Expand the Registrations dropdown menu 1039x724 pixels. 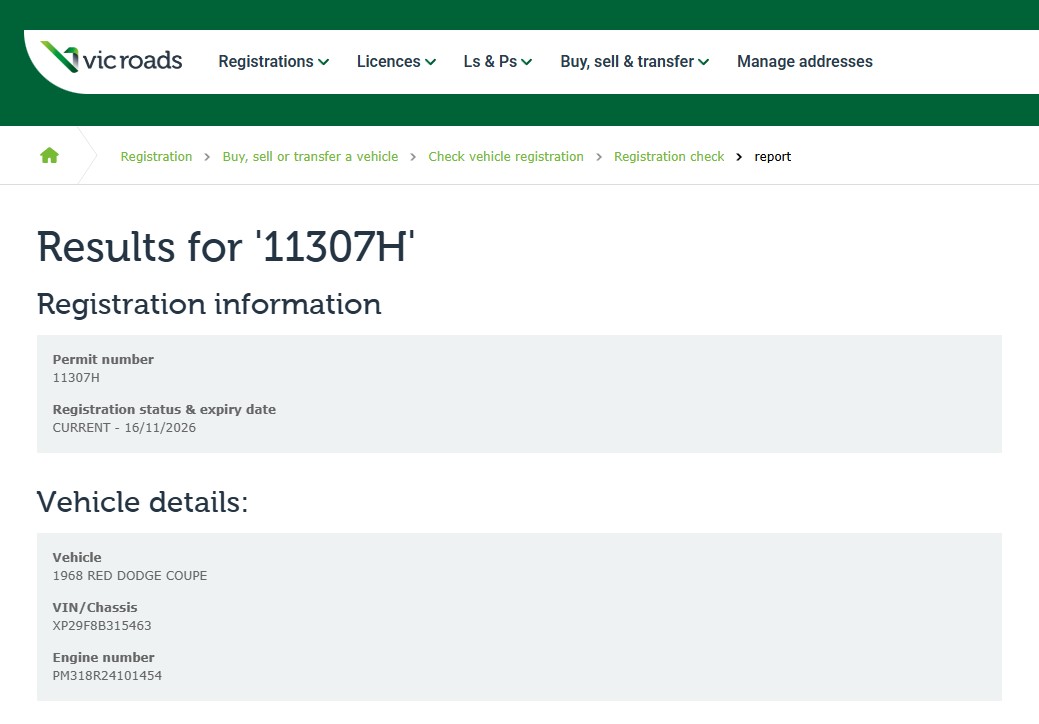(273, 62)
